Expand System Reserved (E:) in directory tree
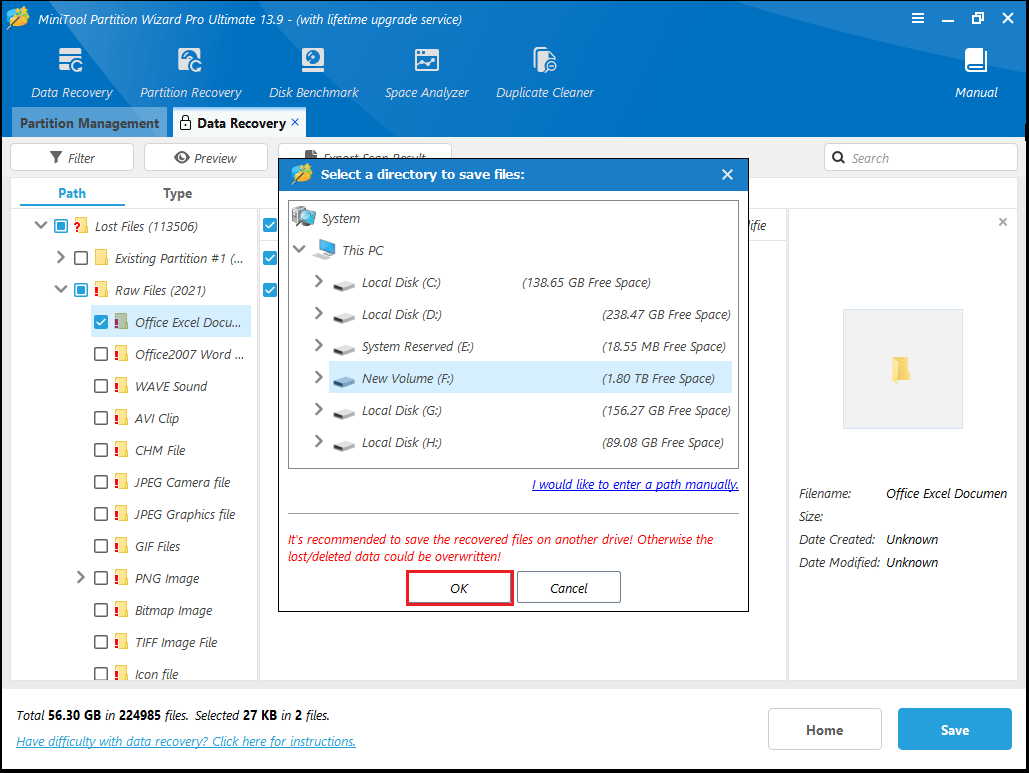This screenshot has height=773, width=1029. [x=319, y=345]
